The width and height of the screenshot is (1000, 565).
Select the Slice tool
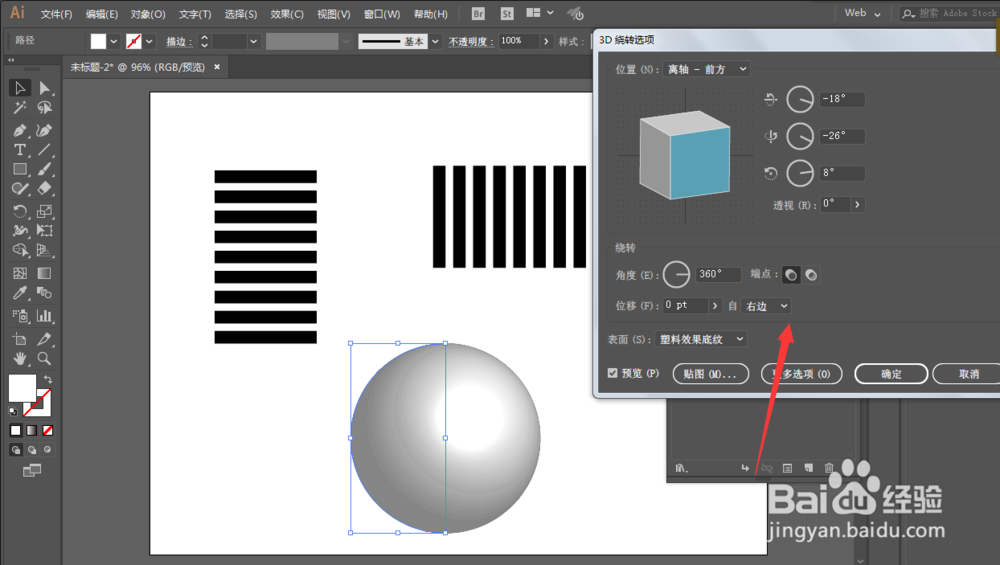(44, 339)
